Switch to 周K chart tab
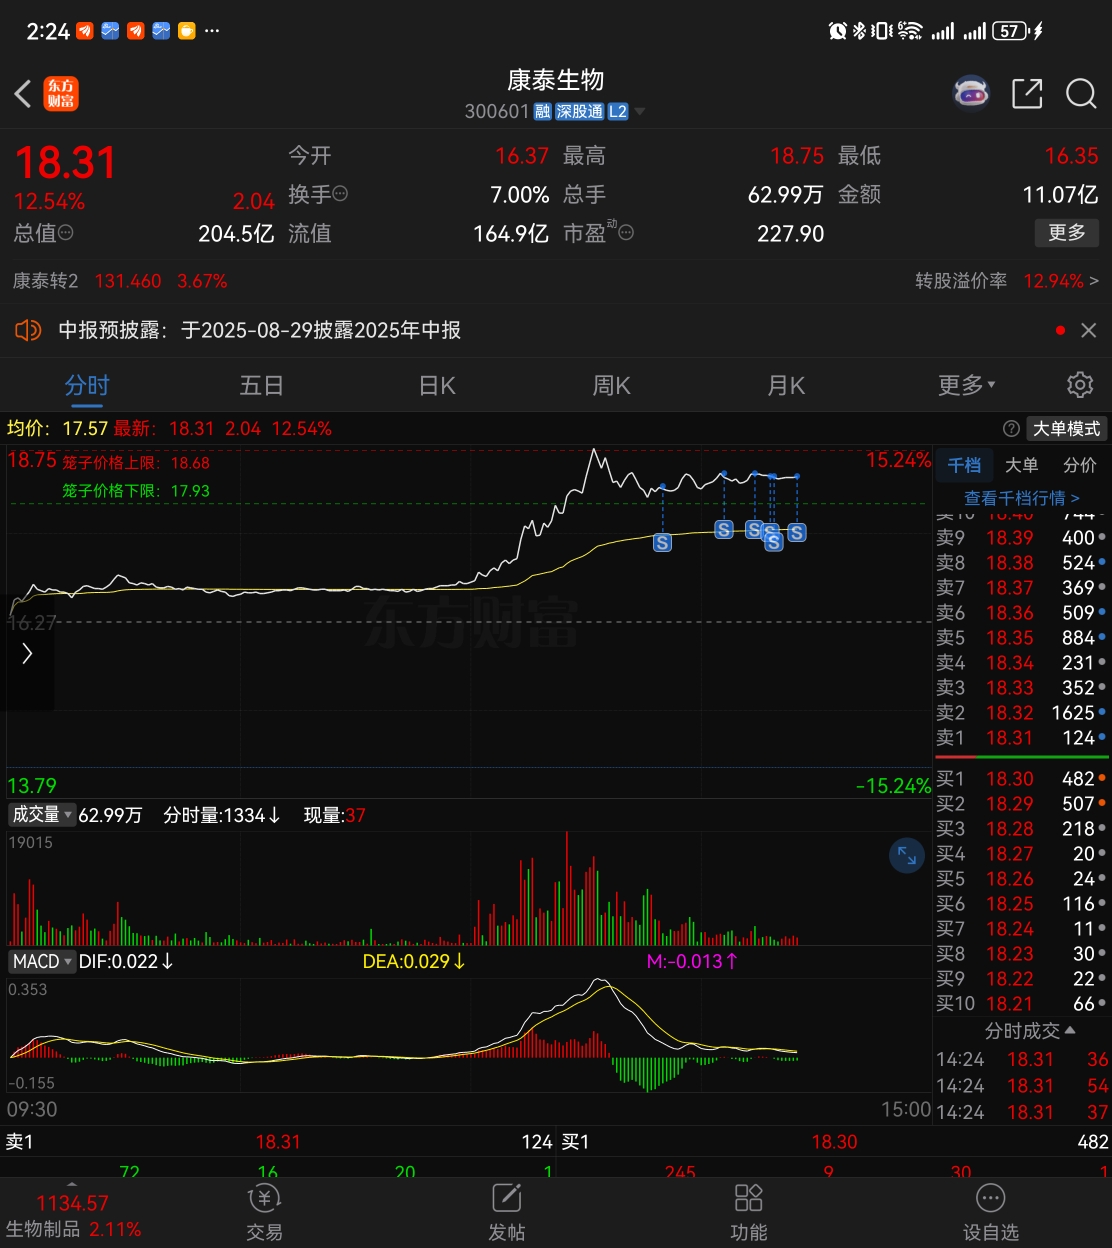The width and height of the screenshot is (1112, 1248). [612, 385]
